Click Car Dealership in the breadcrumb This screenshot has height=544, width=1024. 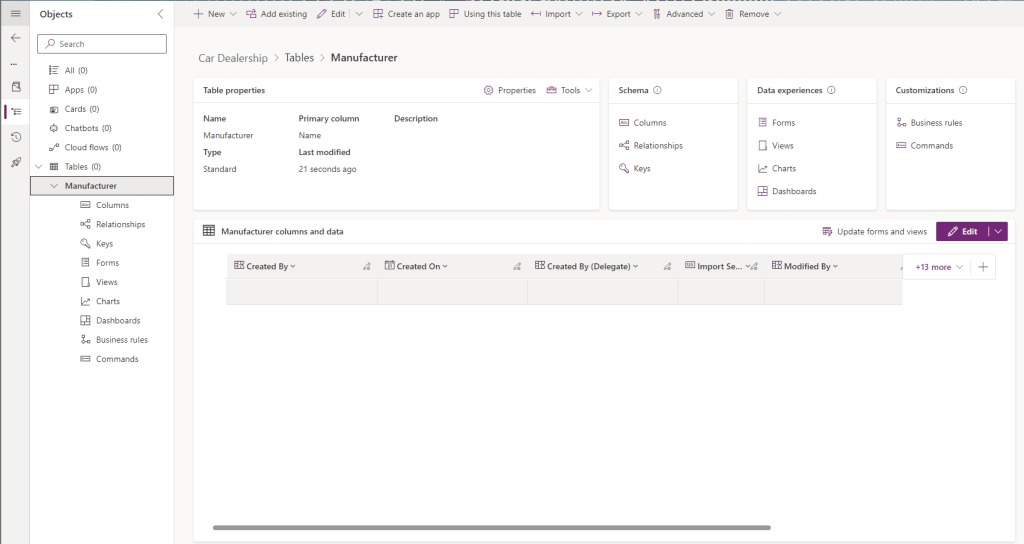(x=233, y=58)
